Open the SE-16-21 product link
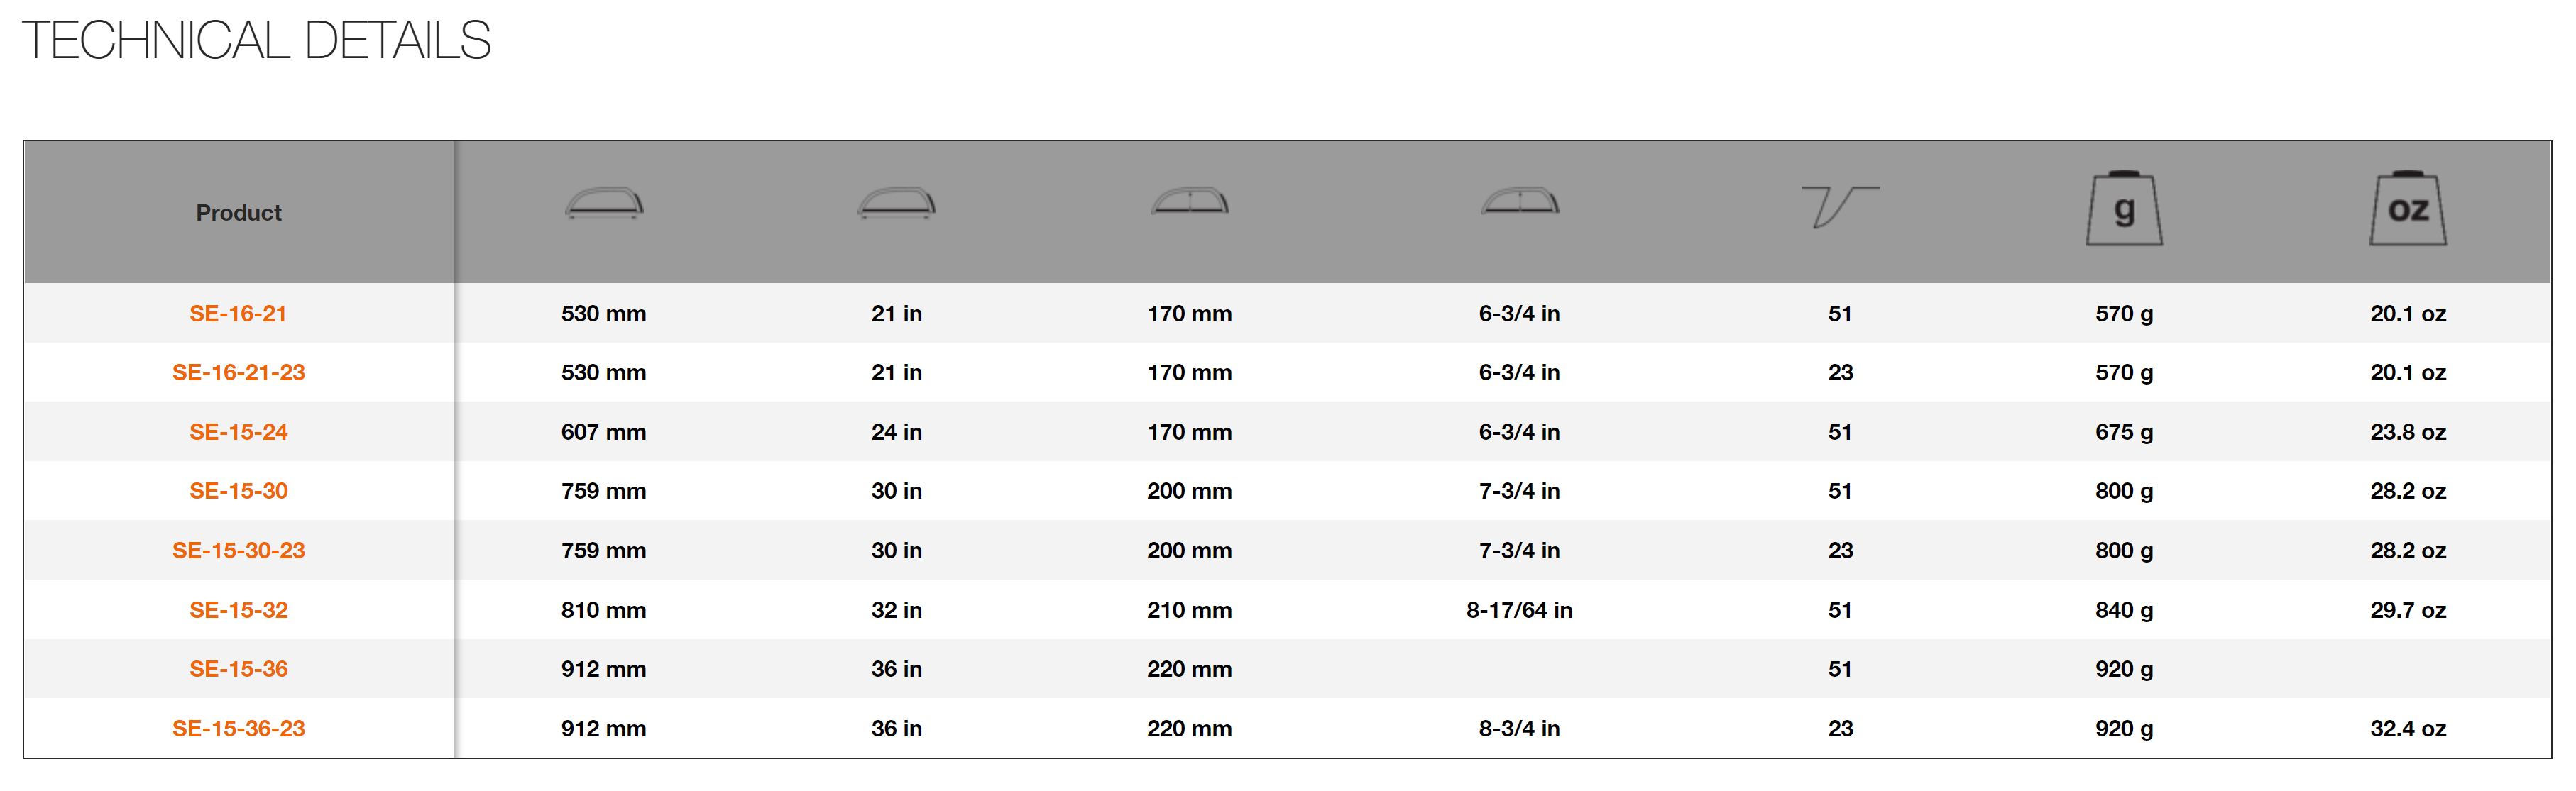This screenshot has height=791, width=2576. tap(238, 314)
